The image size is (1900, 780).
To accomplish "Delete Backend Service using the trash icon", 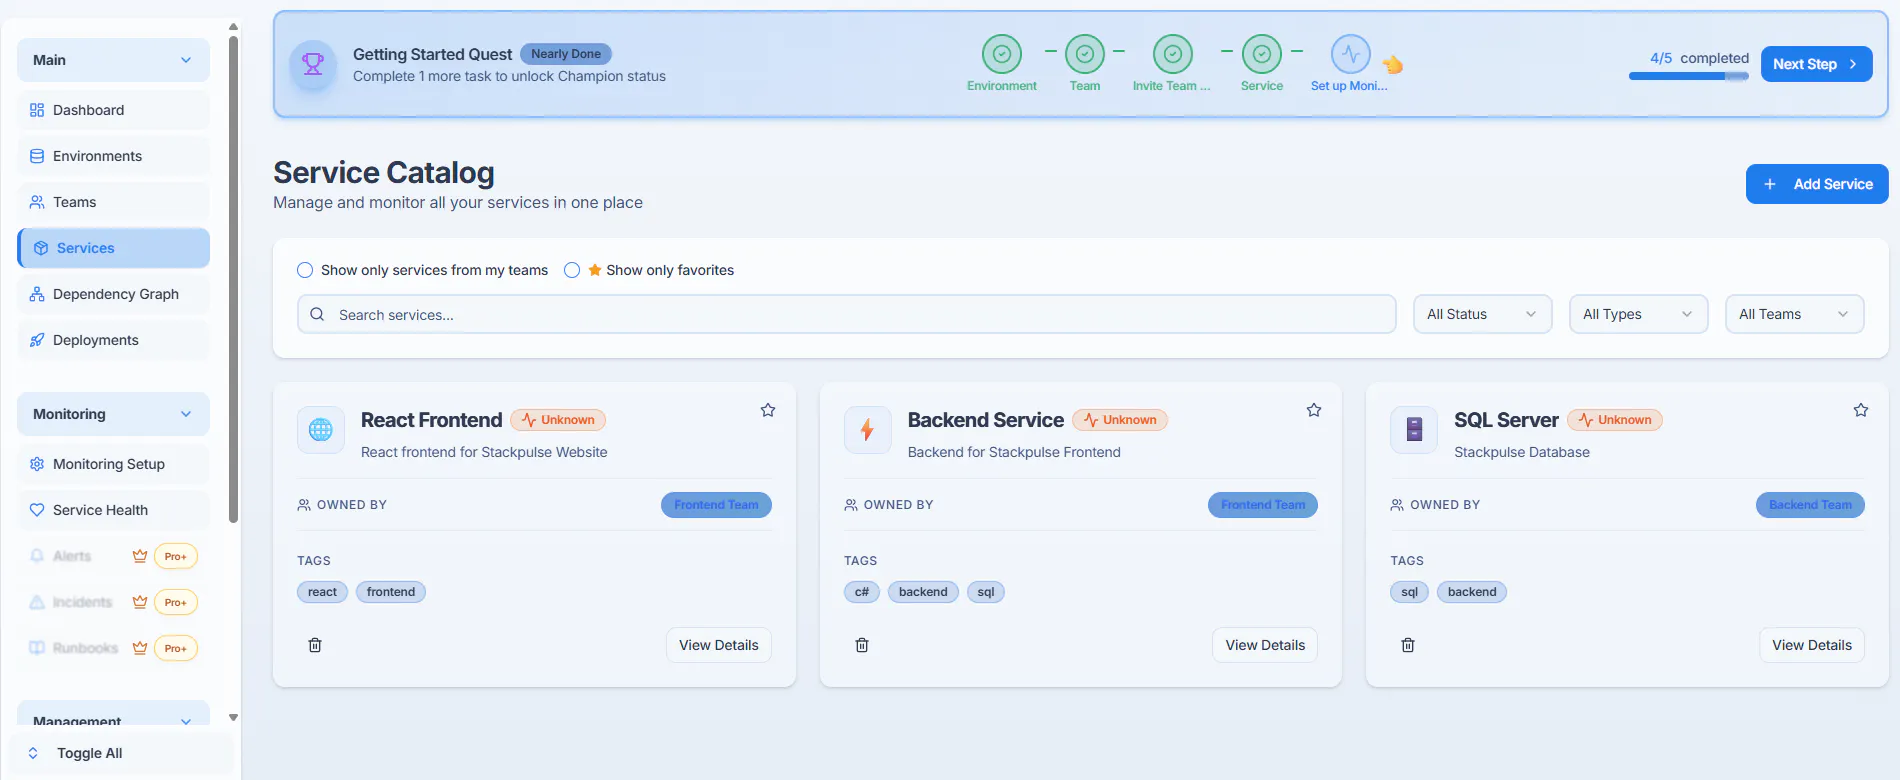I will click(862, 645).
